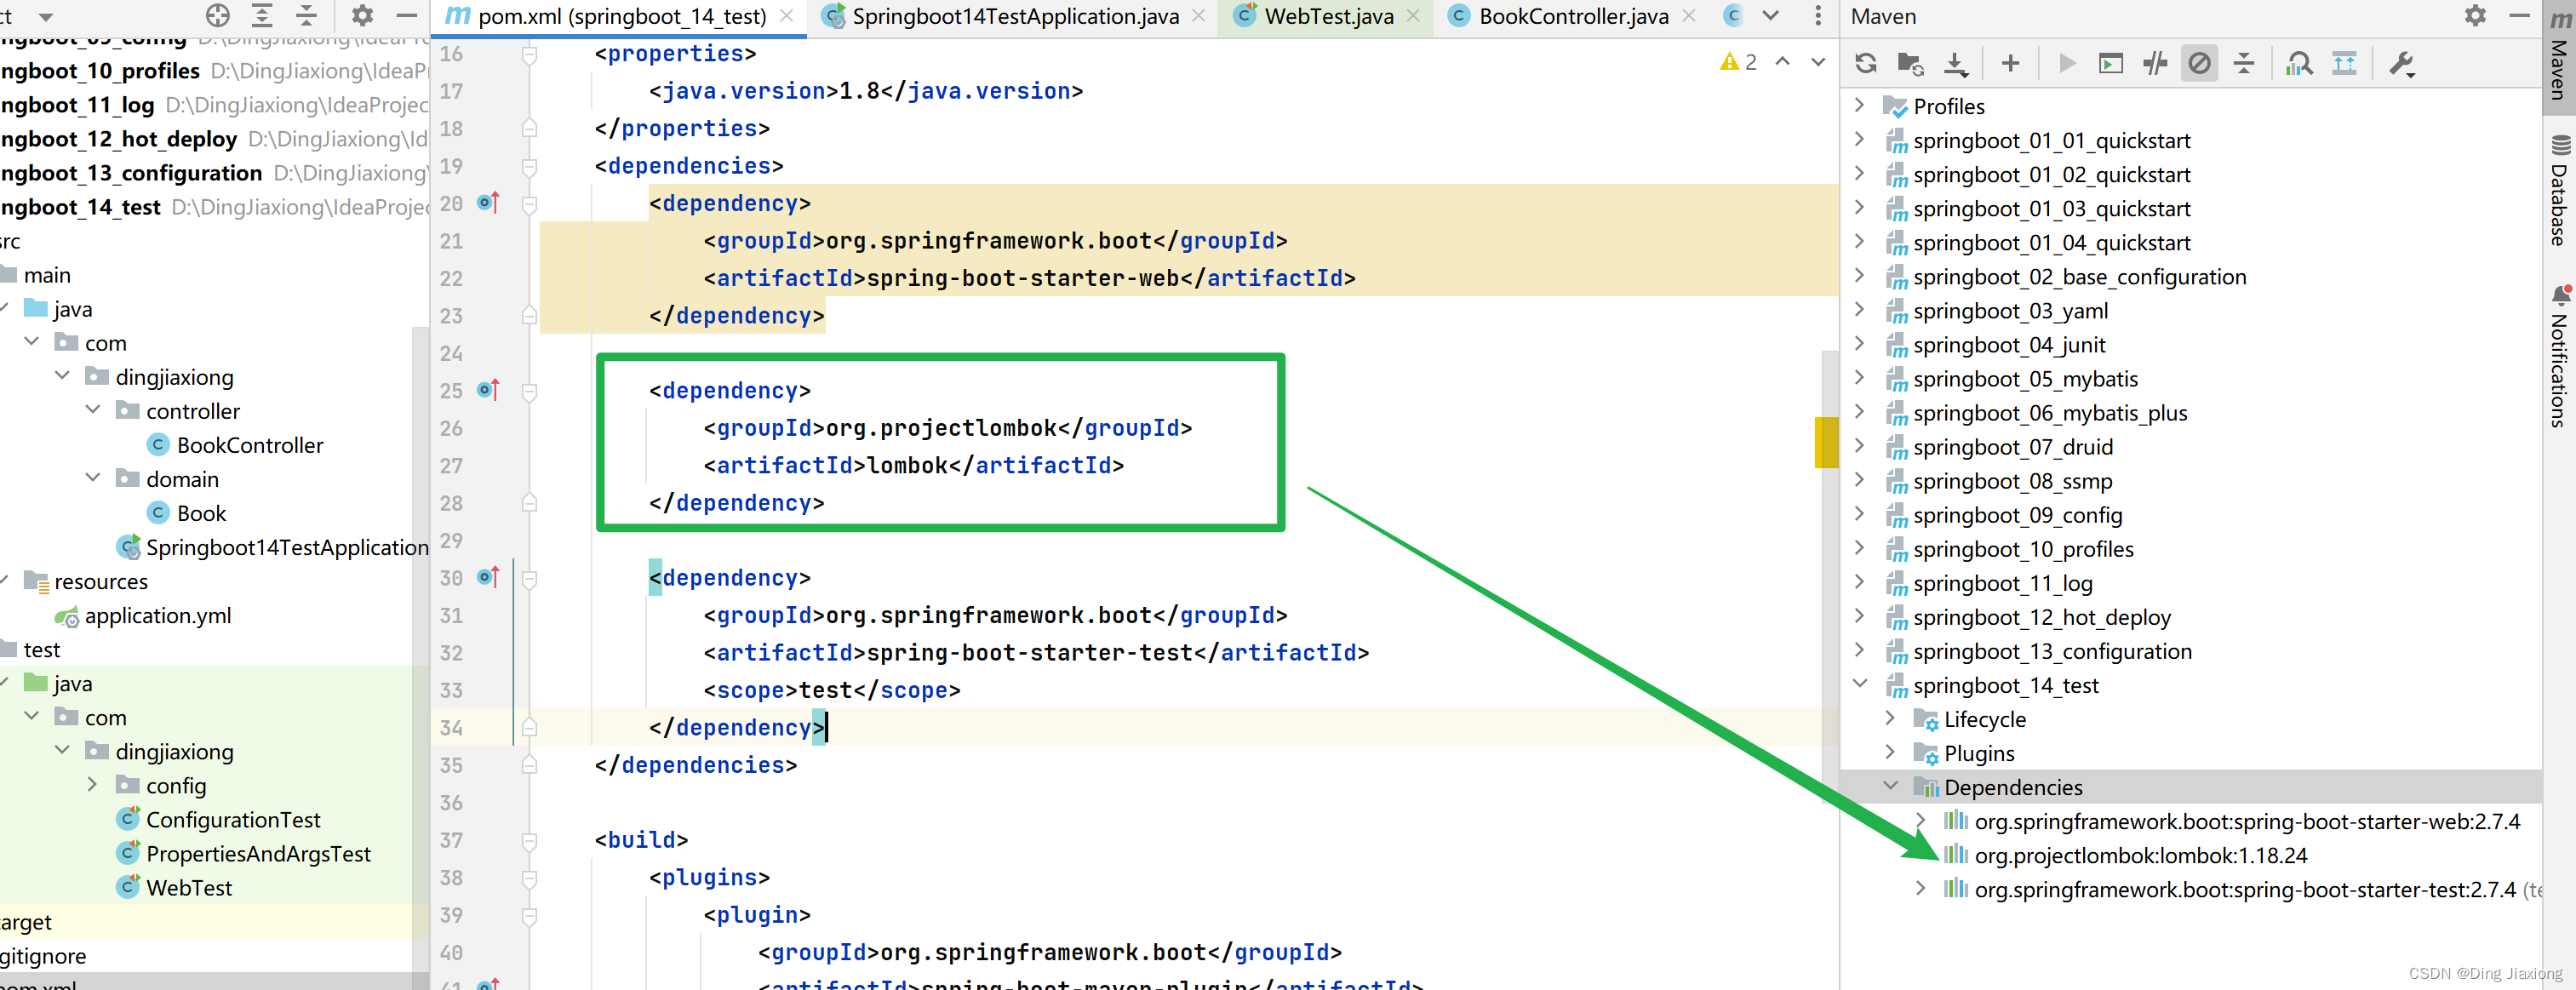Open Maven side tool window tab
Viewport: 2576px width, 990px height.
coord(2560,56)
